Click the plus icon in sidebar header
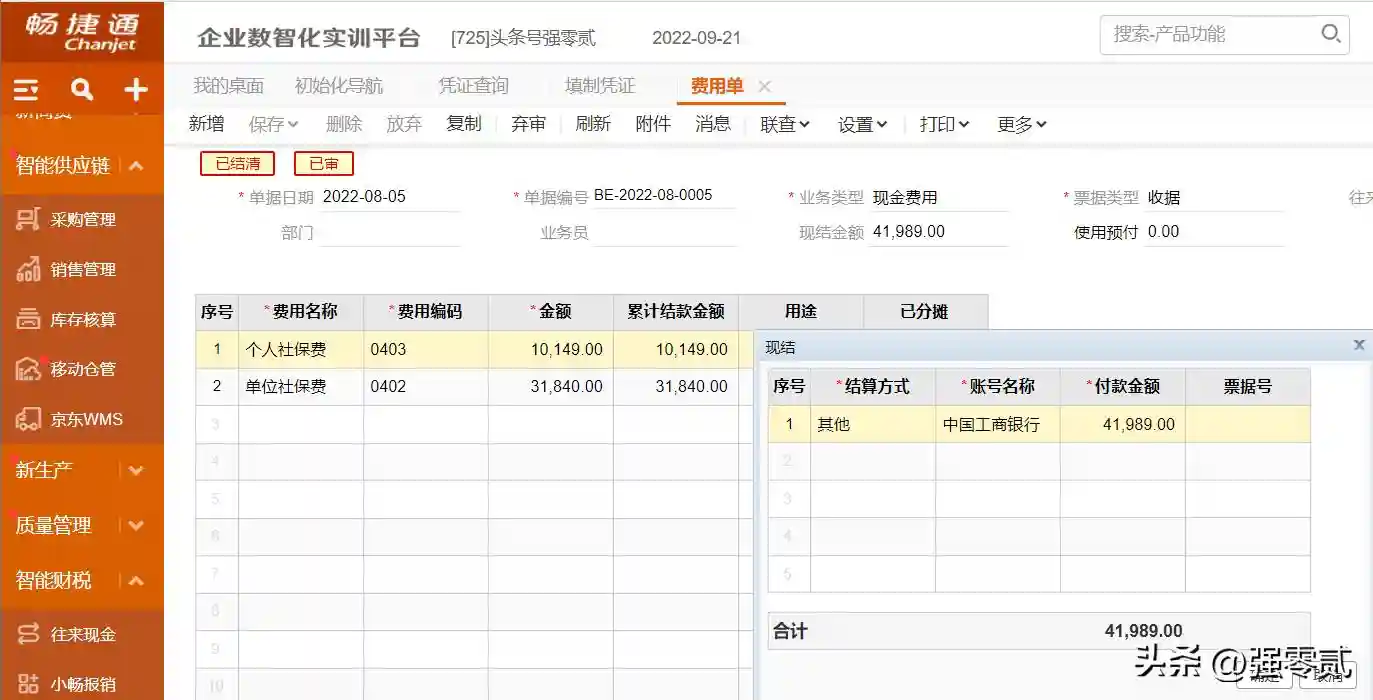 pos(136,90)
